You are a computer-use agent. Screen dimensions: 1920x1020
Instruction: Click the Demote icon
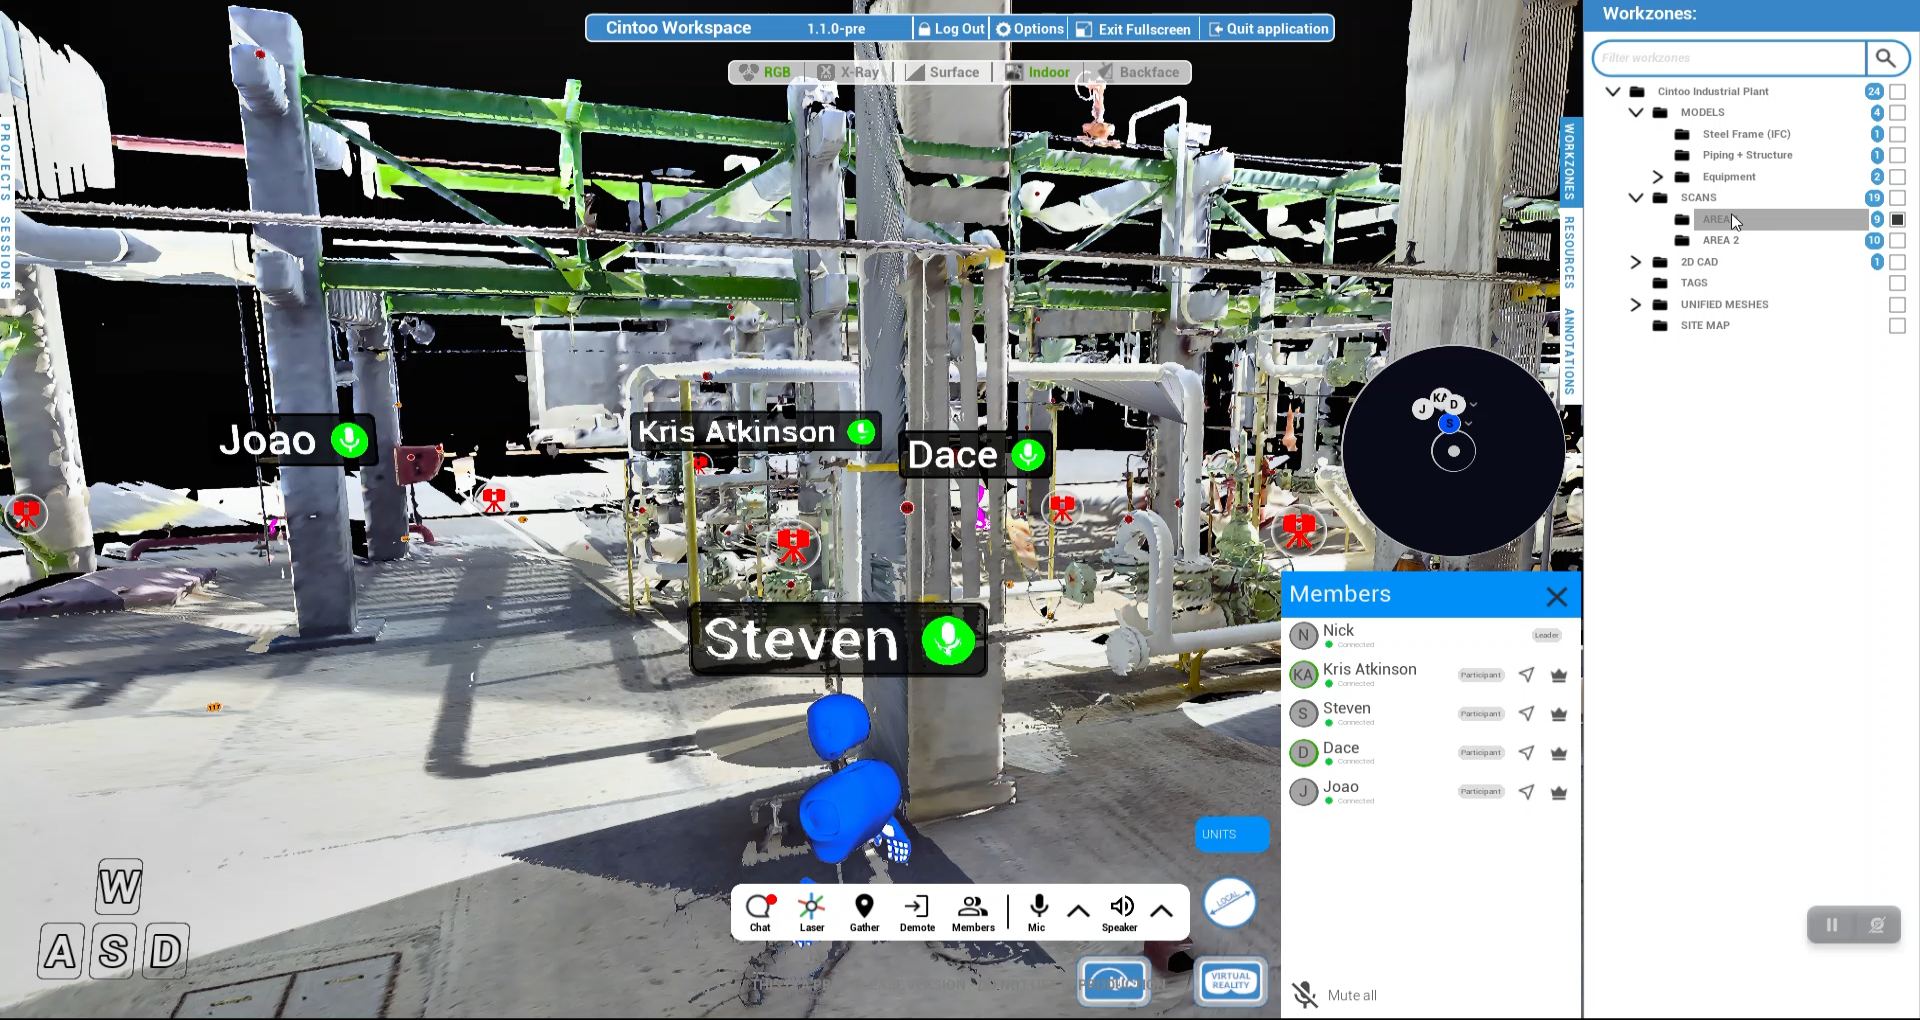(x=917, y=912)
